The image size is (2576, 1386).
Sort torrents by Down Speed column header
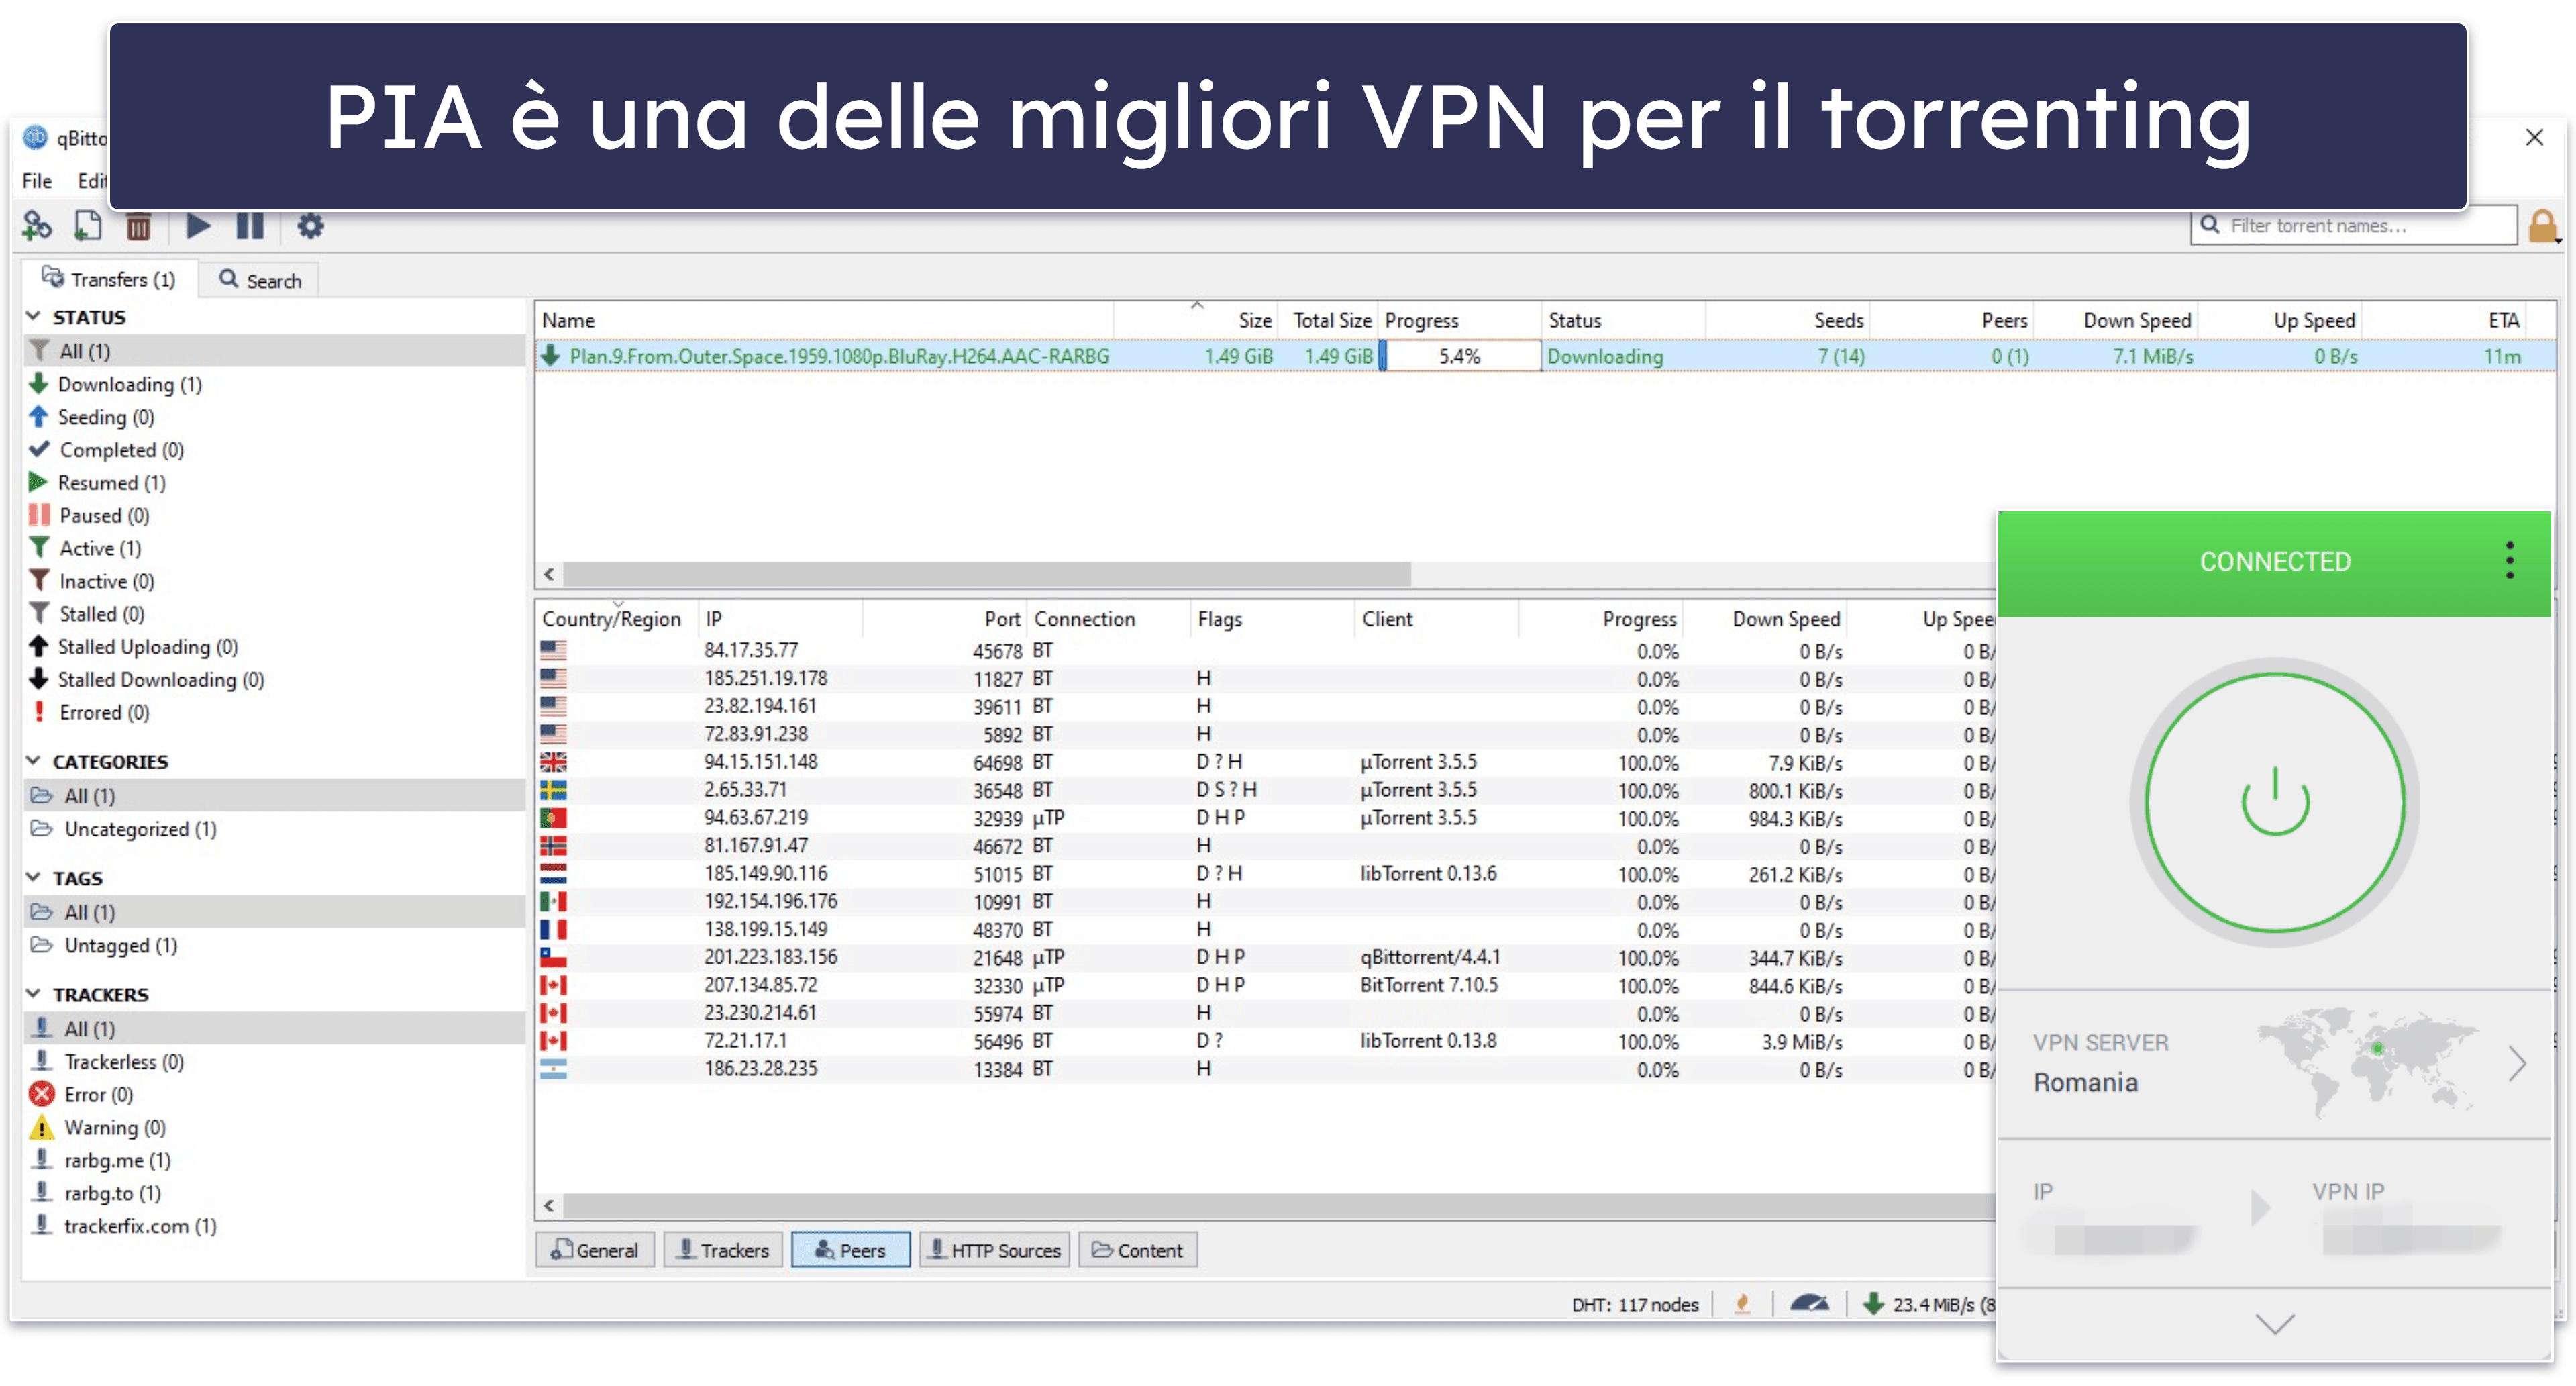pos(2115,320)
